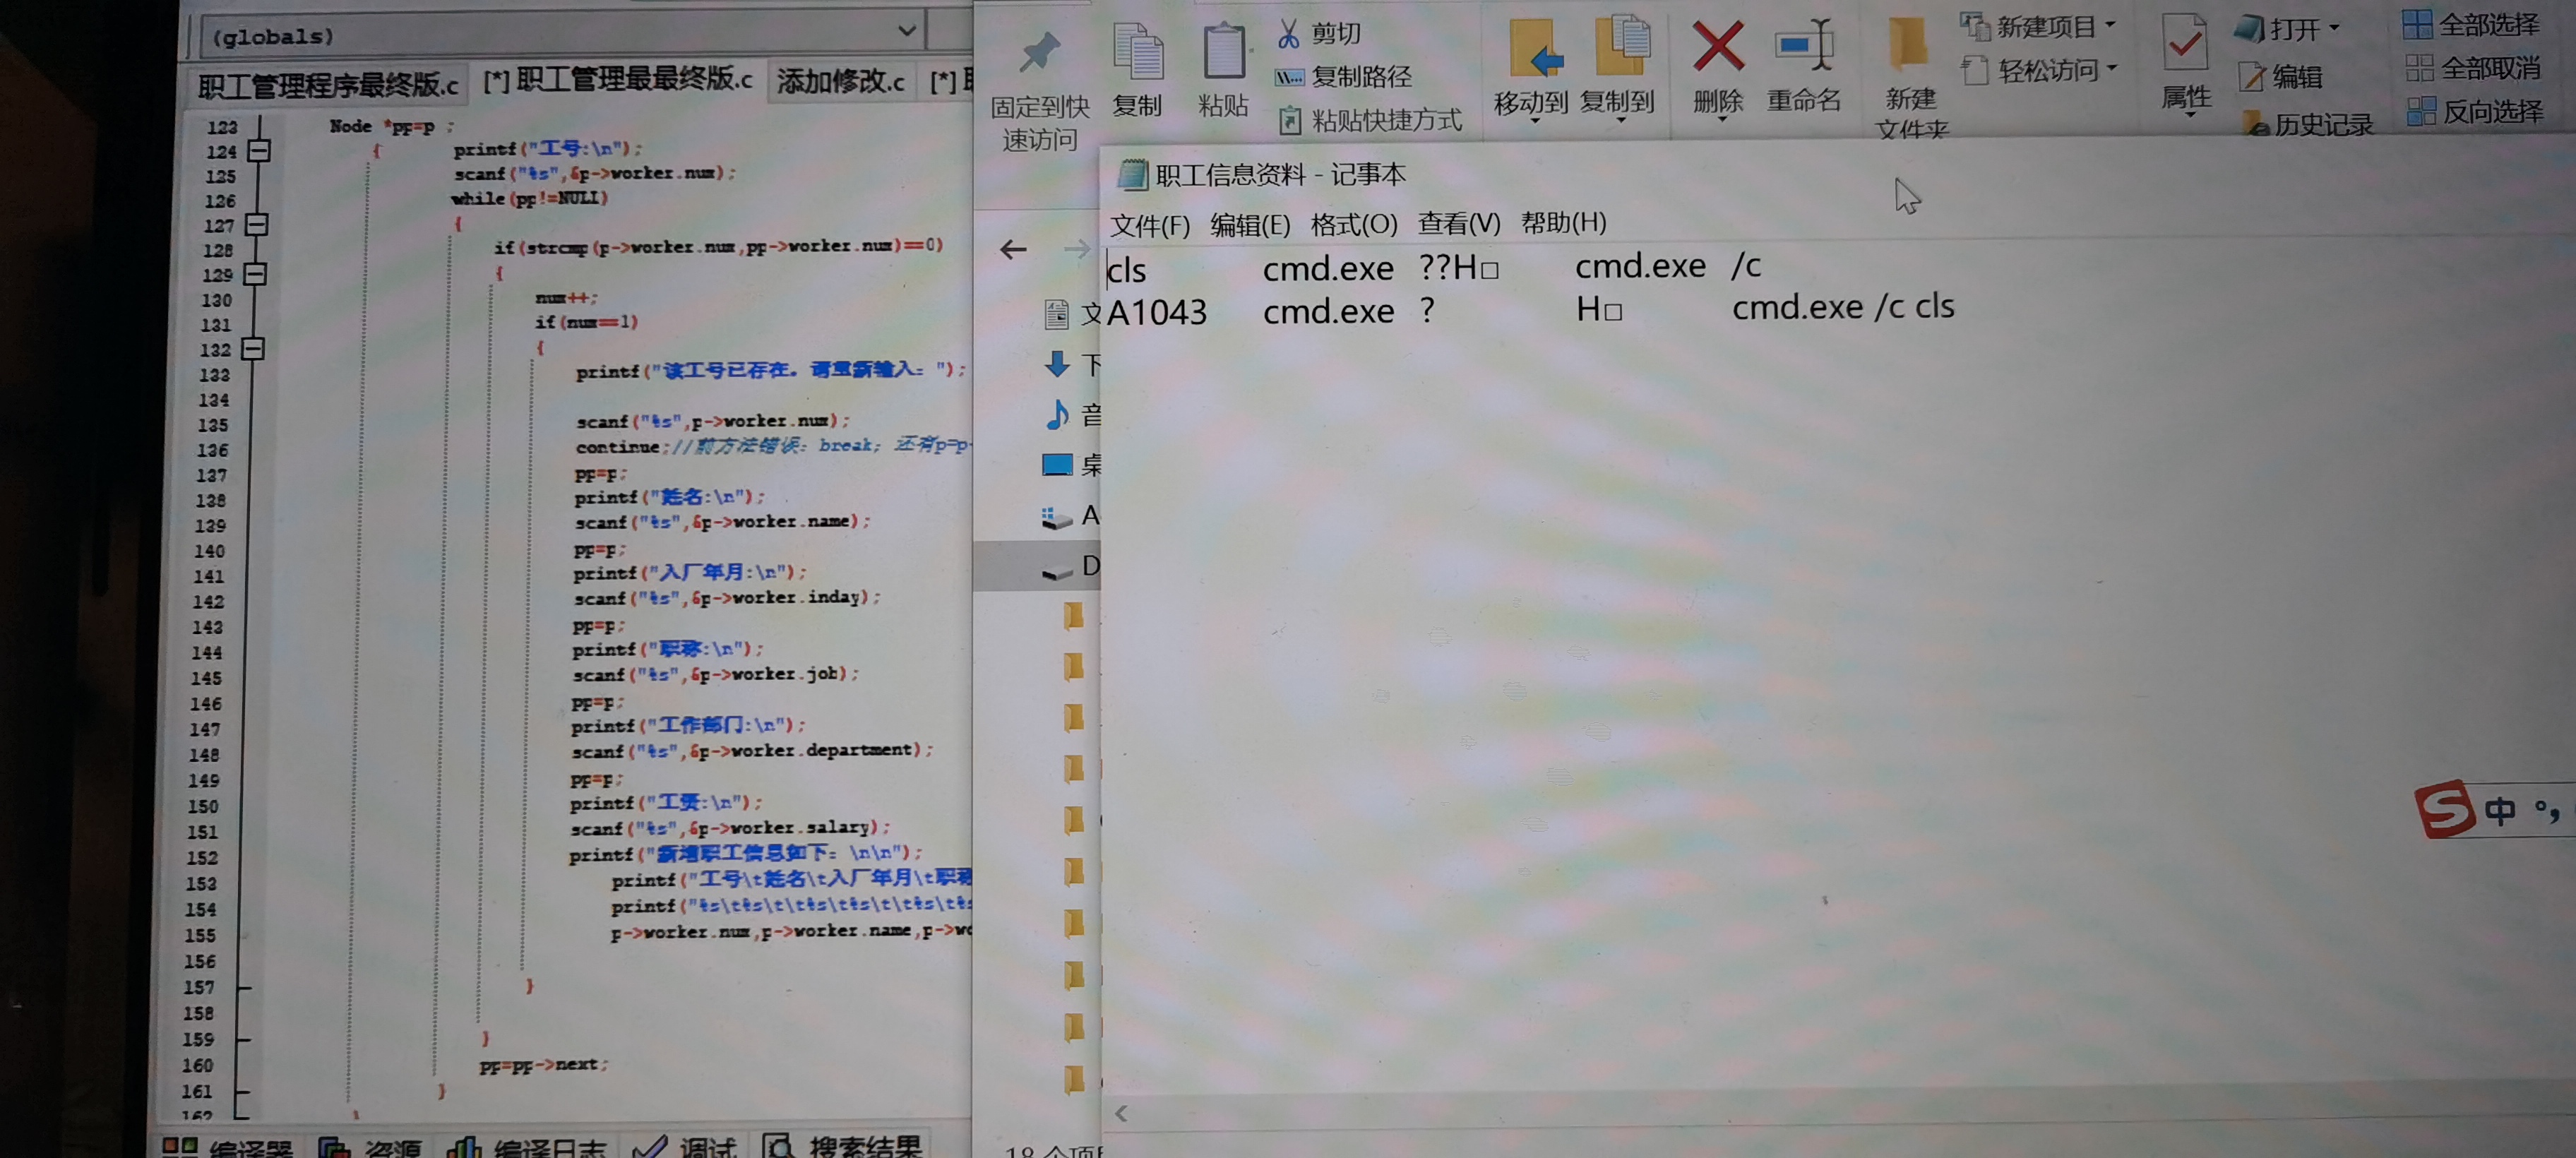Select drive A item in Explorer sidebar
The width and height of the screenshot is (2576, 1158).
[1070, 516]
